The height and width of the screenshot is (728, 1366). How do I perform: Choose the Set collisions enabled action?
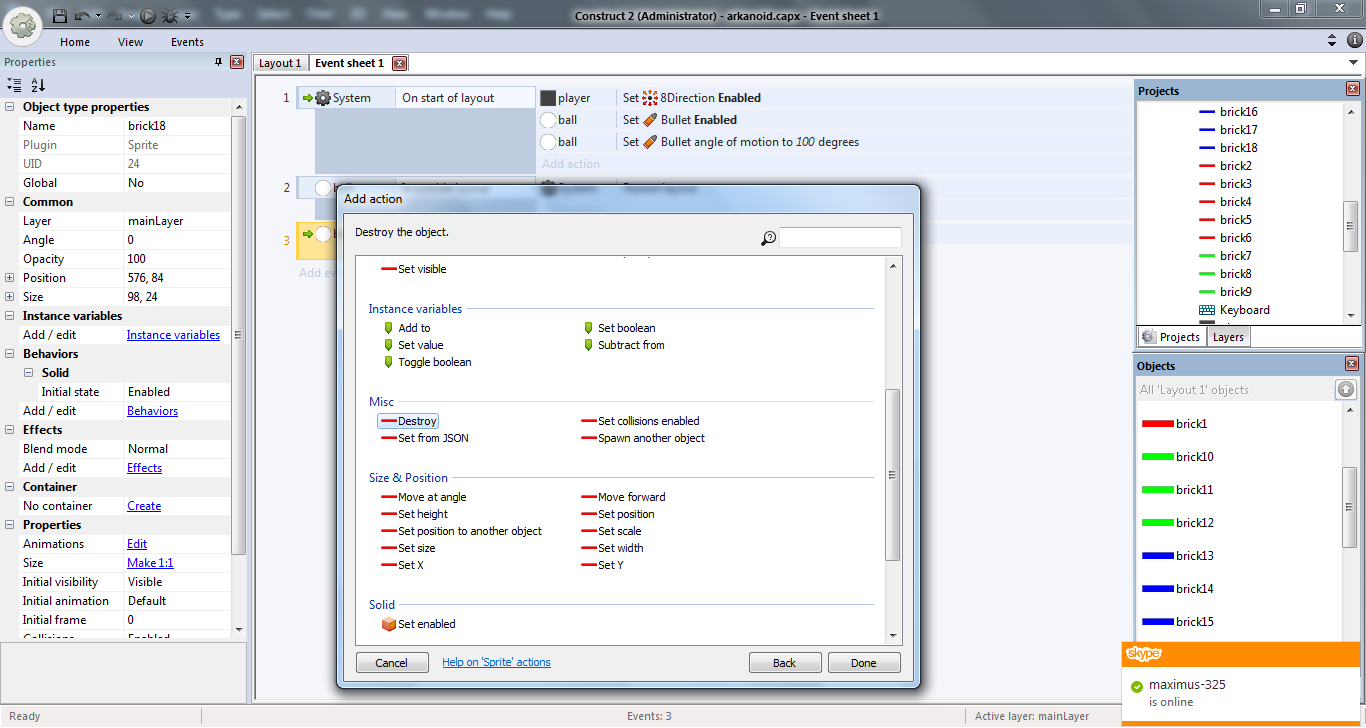[x=640, y=421]
